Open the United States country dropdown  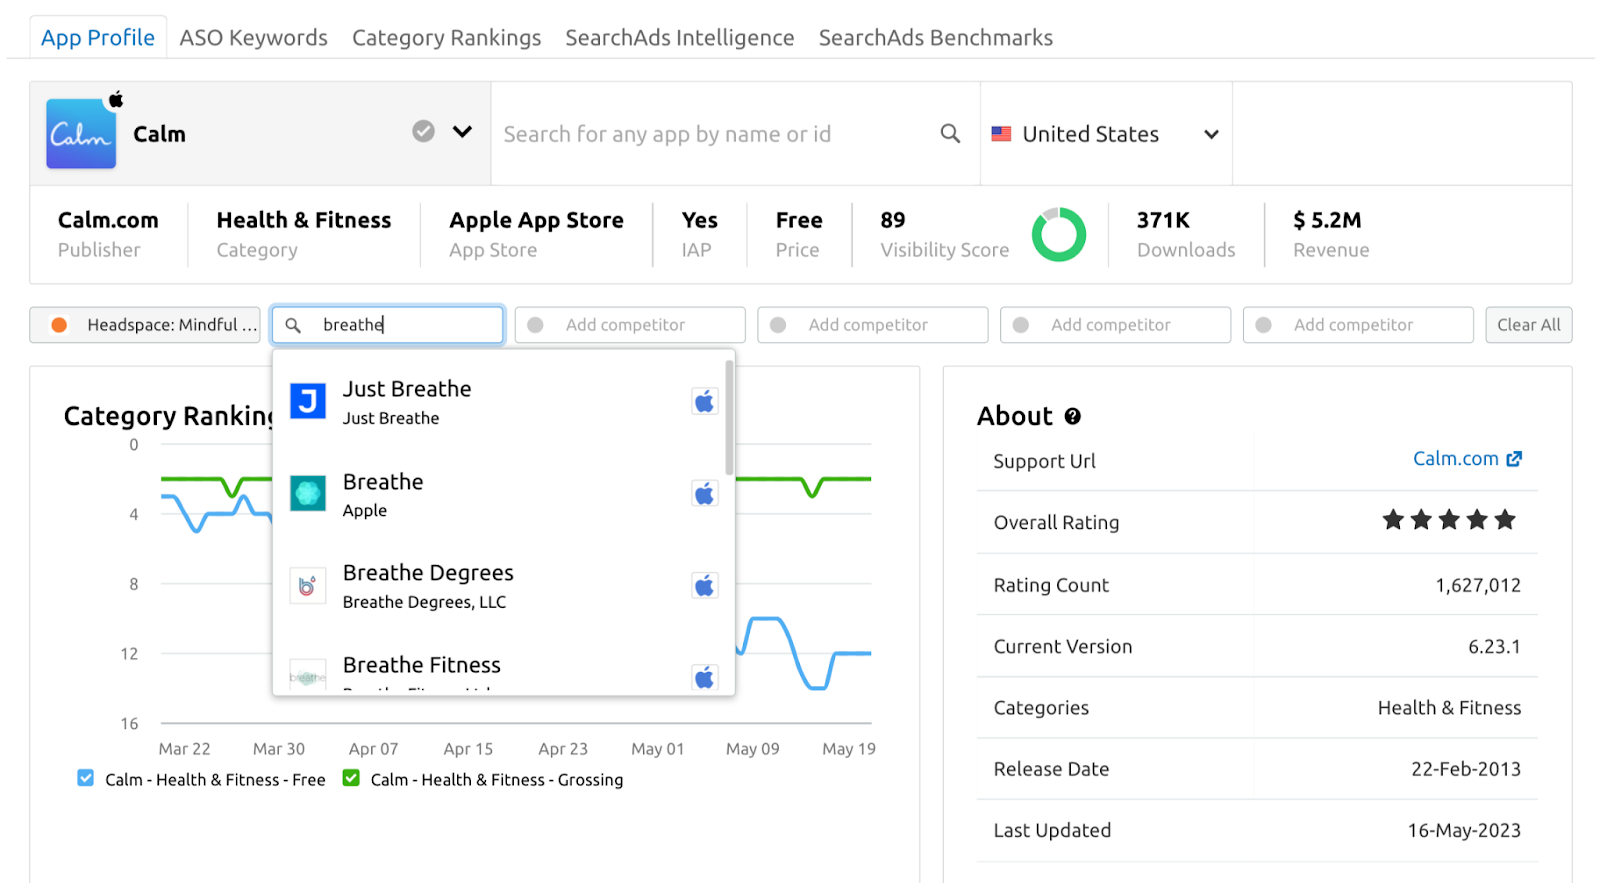pyautogui.click(x=1105, y=134)
